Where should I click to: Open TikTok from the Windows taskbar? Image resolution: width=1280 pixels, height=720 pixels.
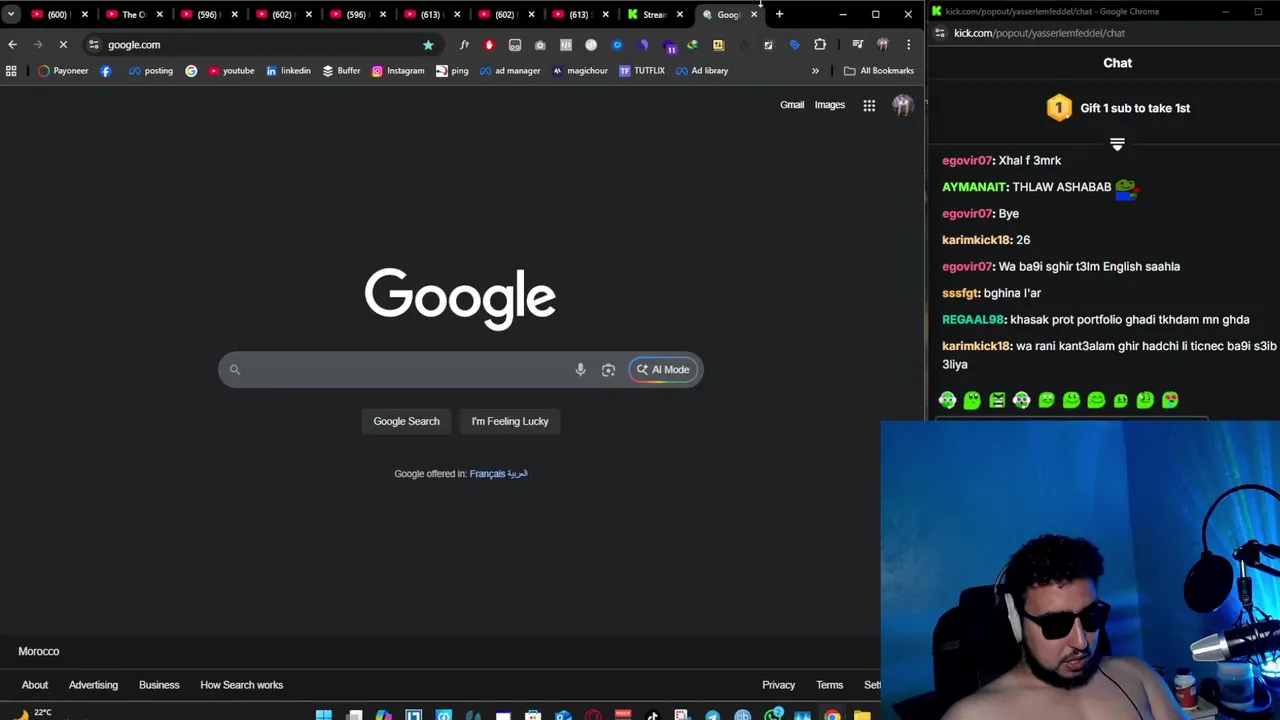point(652,715)
